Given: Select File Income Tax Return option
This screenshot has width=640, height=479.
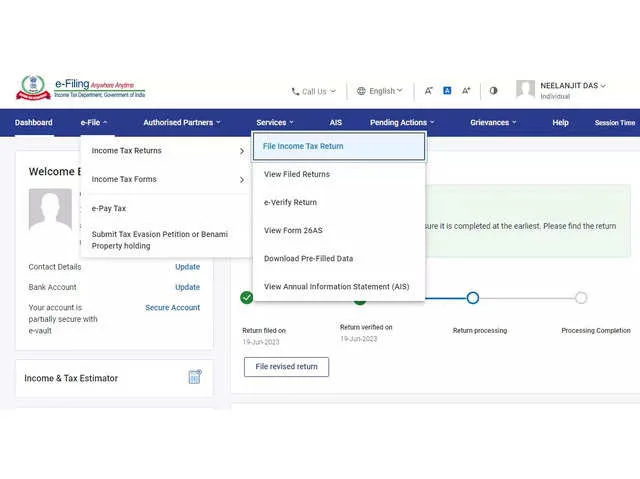Looking at the screenshot, I should pyautogui.click(x=338, y=146).
